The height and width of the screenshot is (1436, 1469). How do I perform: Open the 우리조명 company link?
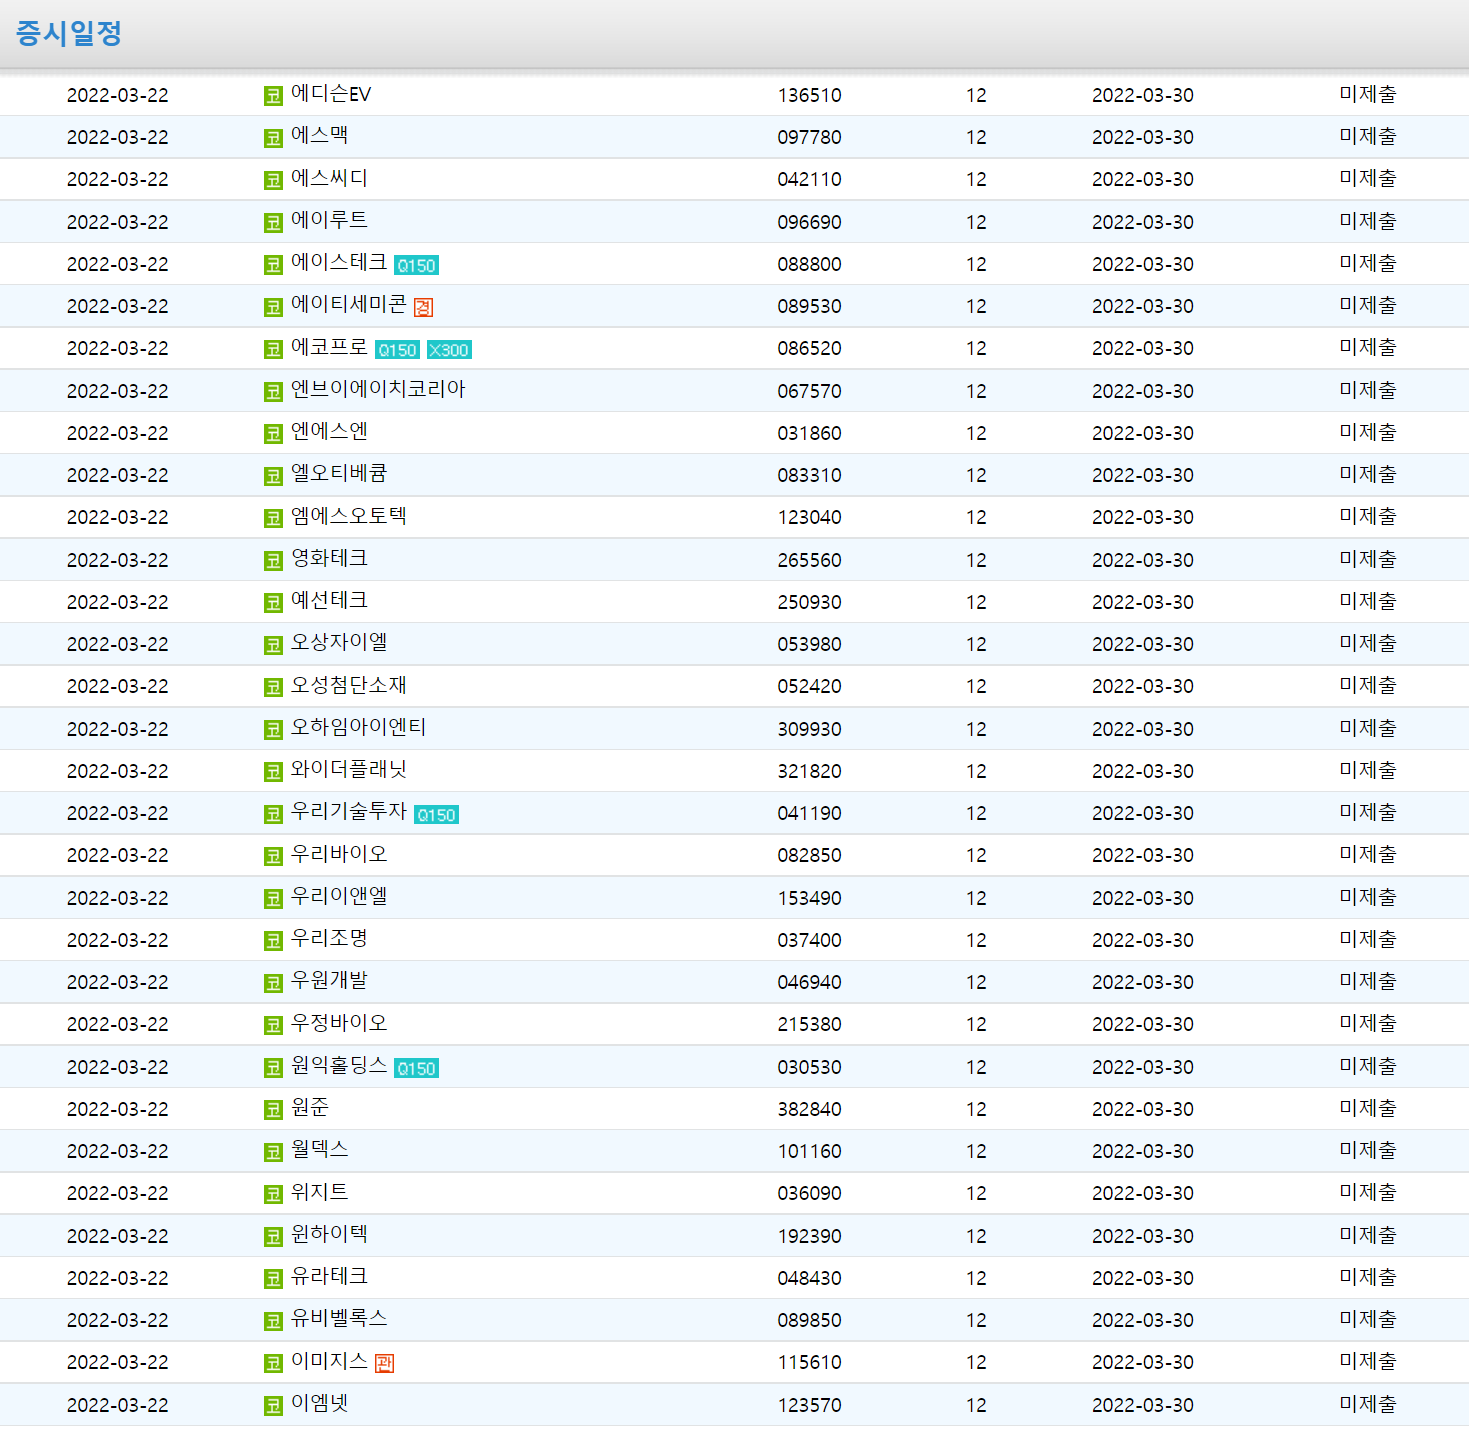[329, 938]
